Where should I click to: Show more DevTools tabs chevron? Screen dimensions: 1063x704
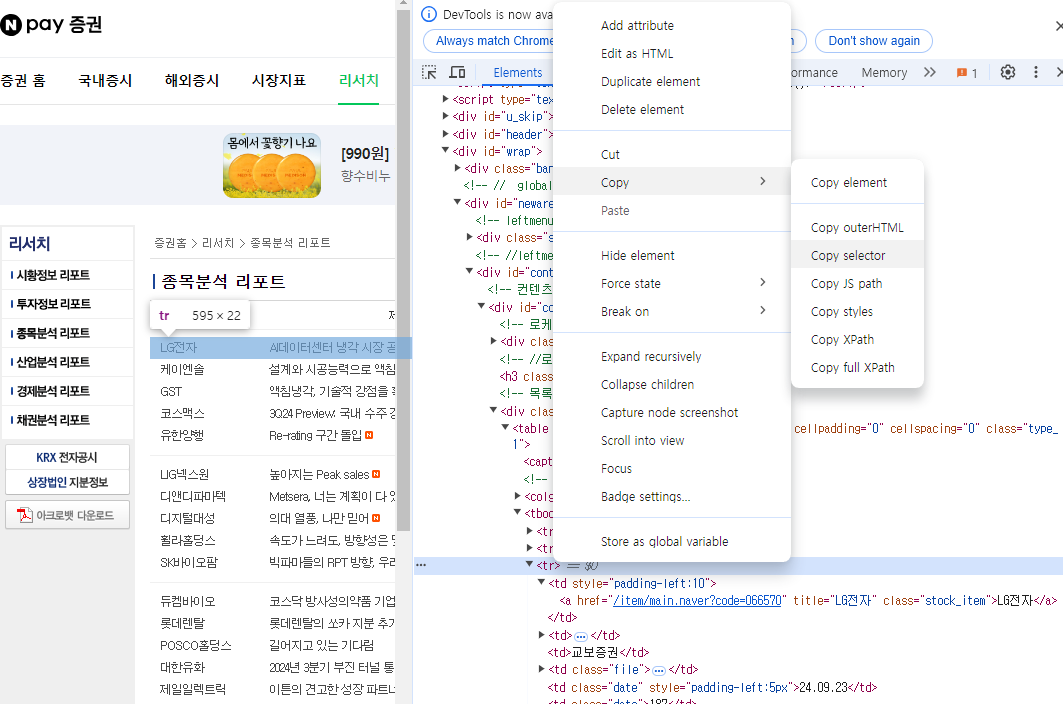click(929, 72)
